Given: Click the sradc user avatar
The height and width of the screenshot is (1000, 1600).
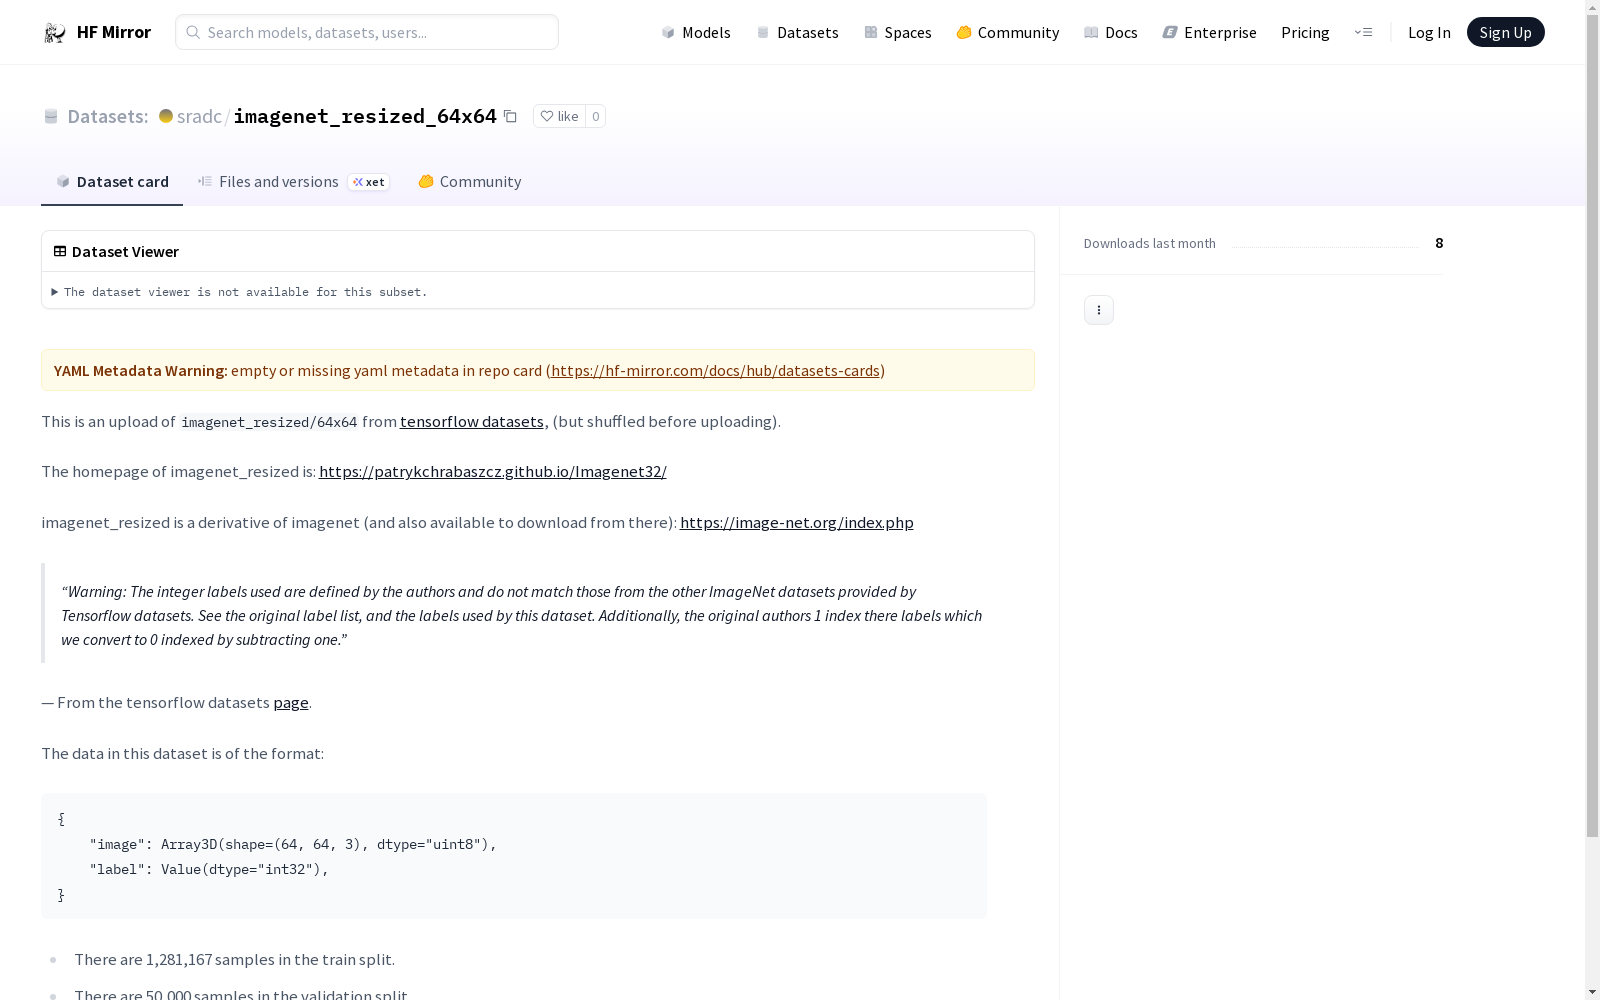Looking at the screenshot, I should pos(166,116).
